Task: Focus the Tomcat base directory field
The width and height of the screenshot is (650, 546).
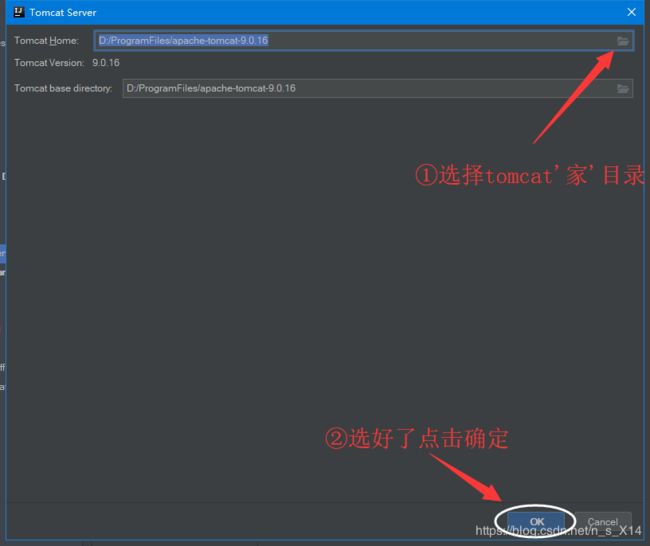Action: (x=378, y=88)
